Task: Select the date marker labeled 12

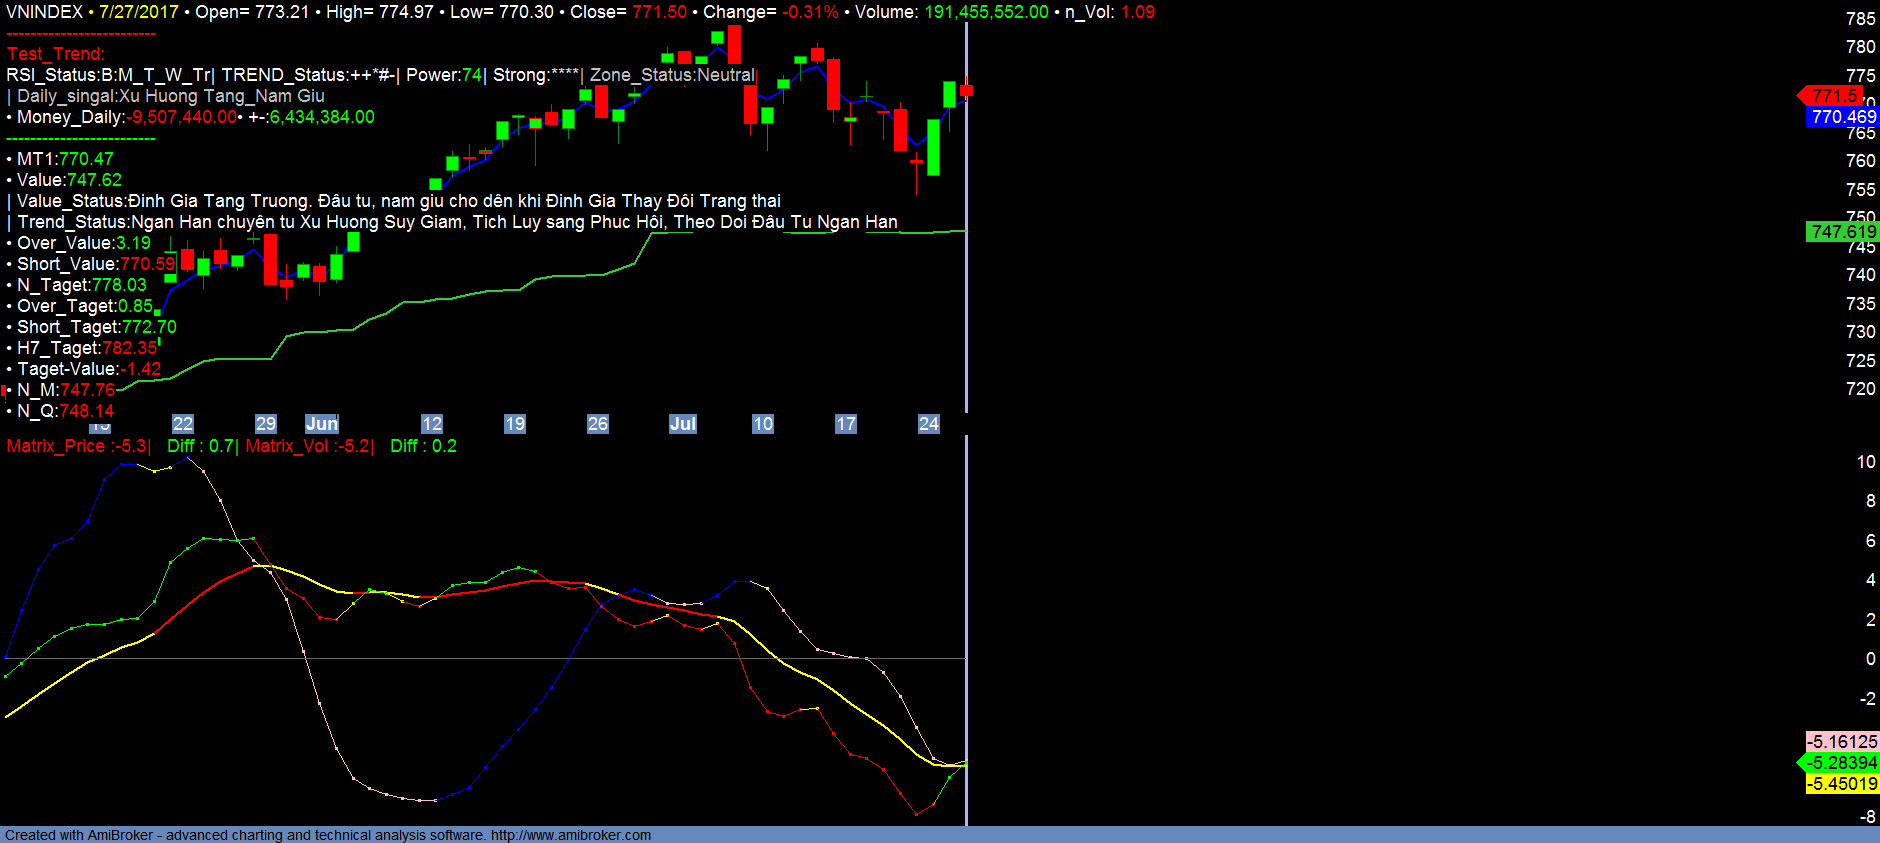Action: click(432, 424)
